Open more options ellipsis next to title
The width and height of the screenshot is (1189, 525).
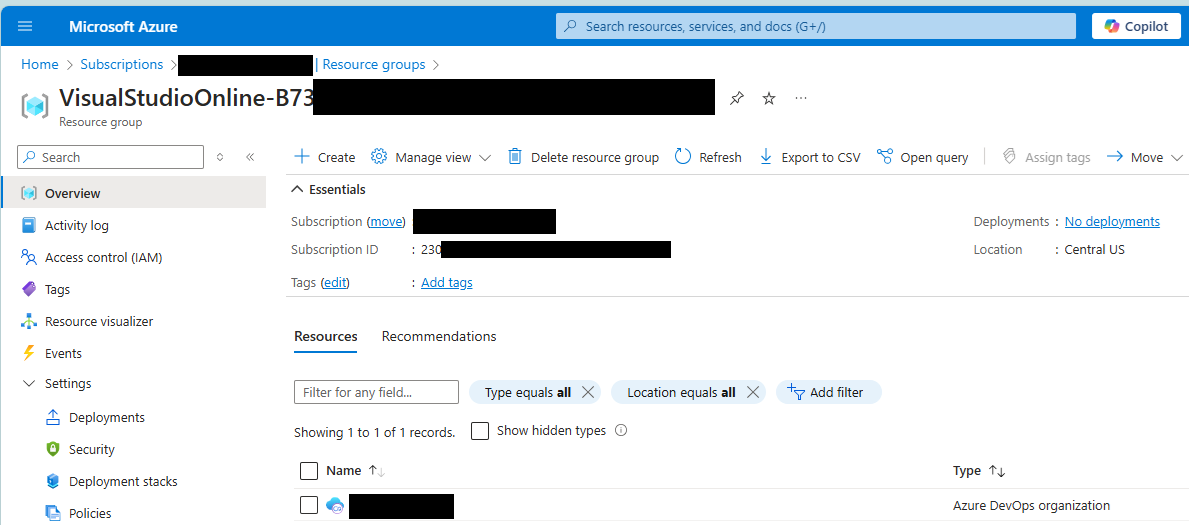[x=801, y=98]
